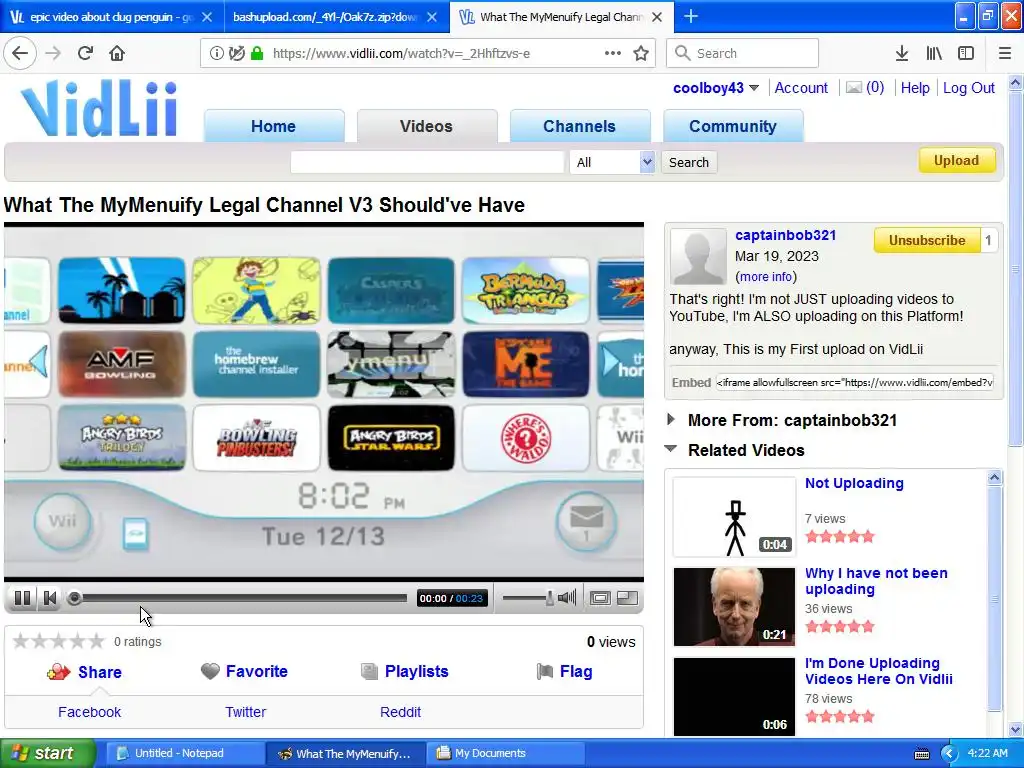Open I'm Done Uploading Videos Here link
The width and height of the screenshot is (1024, 768).
coord(878,671)
